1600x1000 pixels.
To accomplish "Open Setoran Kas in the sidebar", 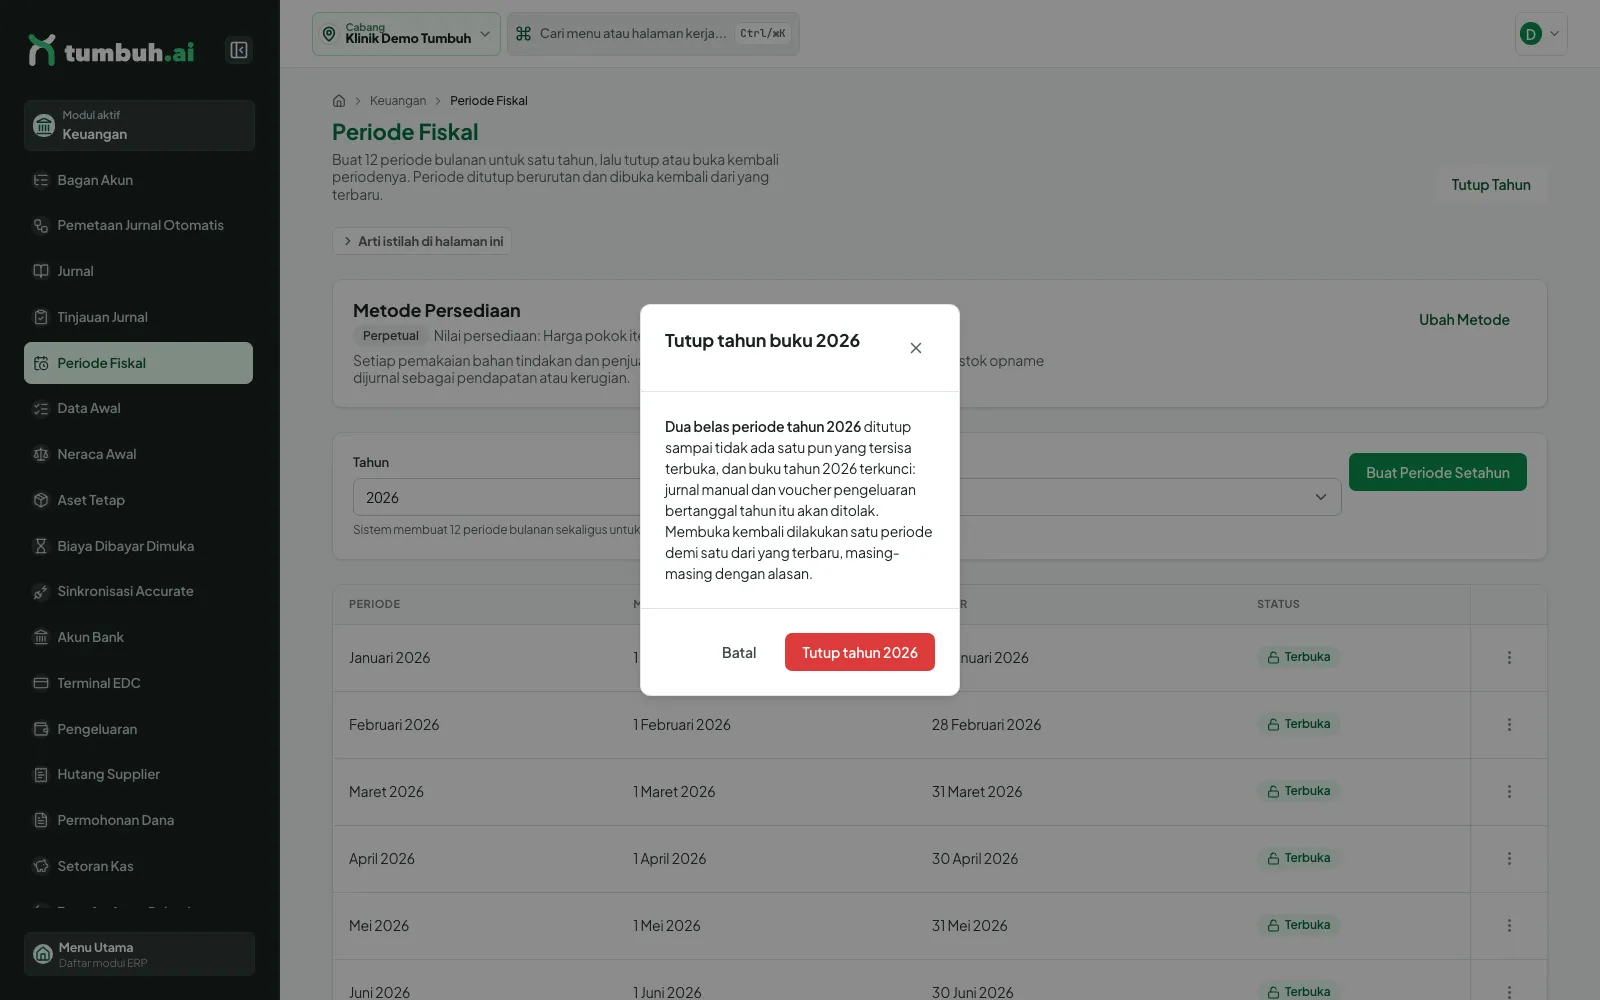I will (x=138, y=866).
